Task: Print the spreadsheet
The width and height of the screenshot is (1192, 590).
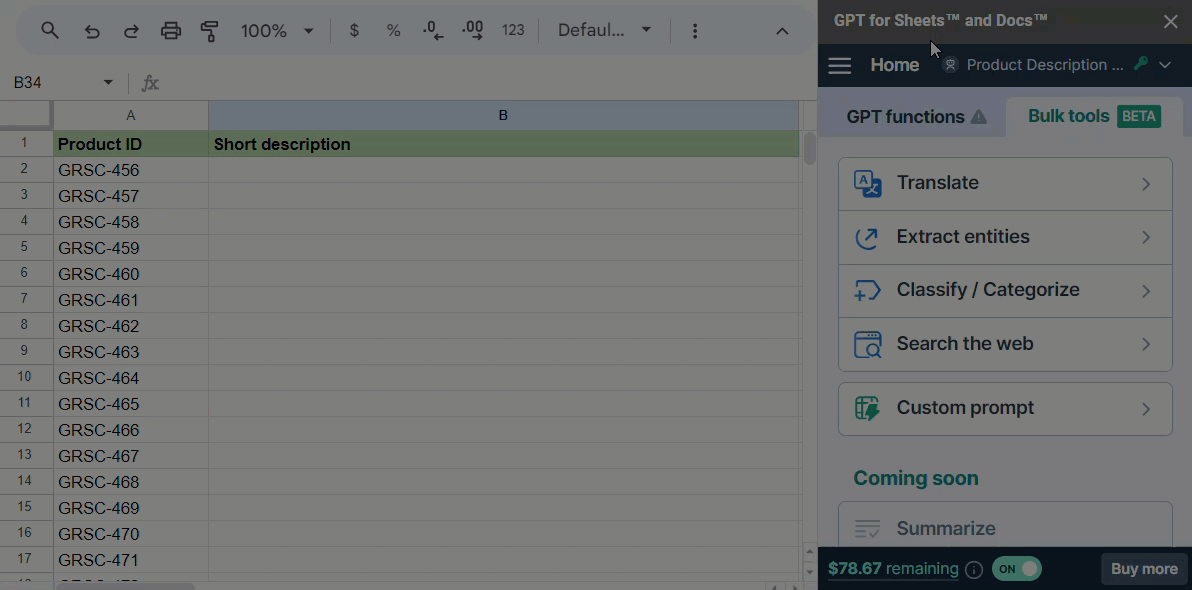Action: pos(171,31)
